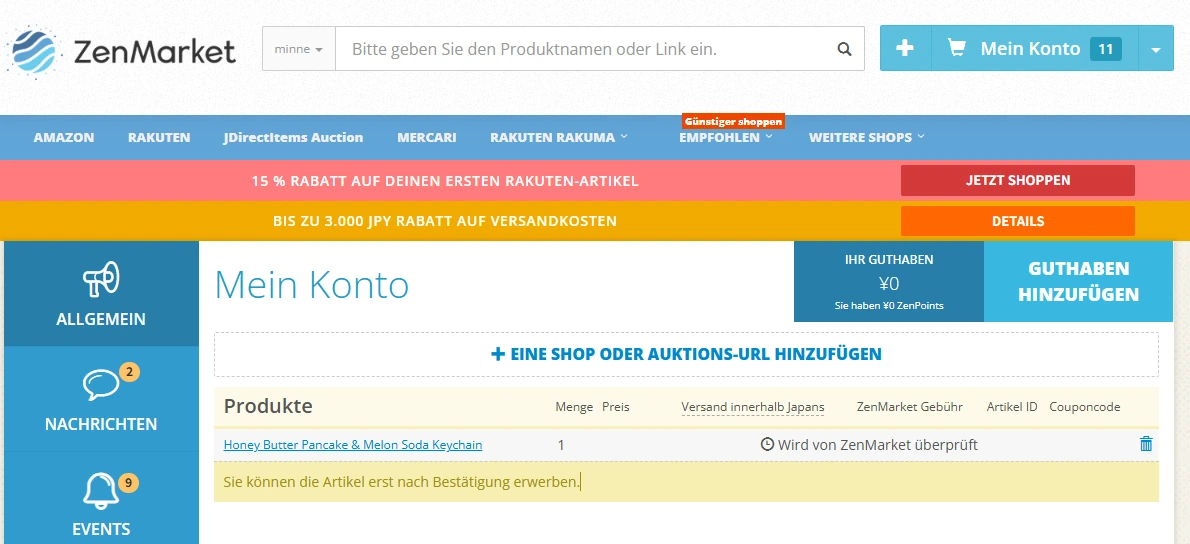
Task: Click the plus icon beside Mein Konto
Action: (x=905, y=49)
